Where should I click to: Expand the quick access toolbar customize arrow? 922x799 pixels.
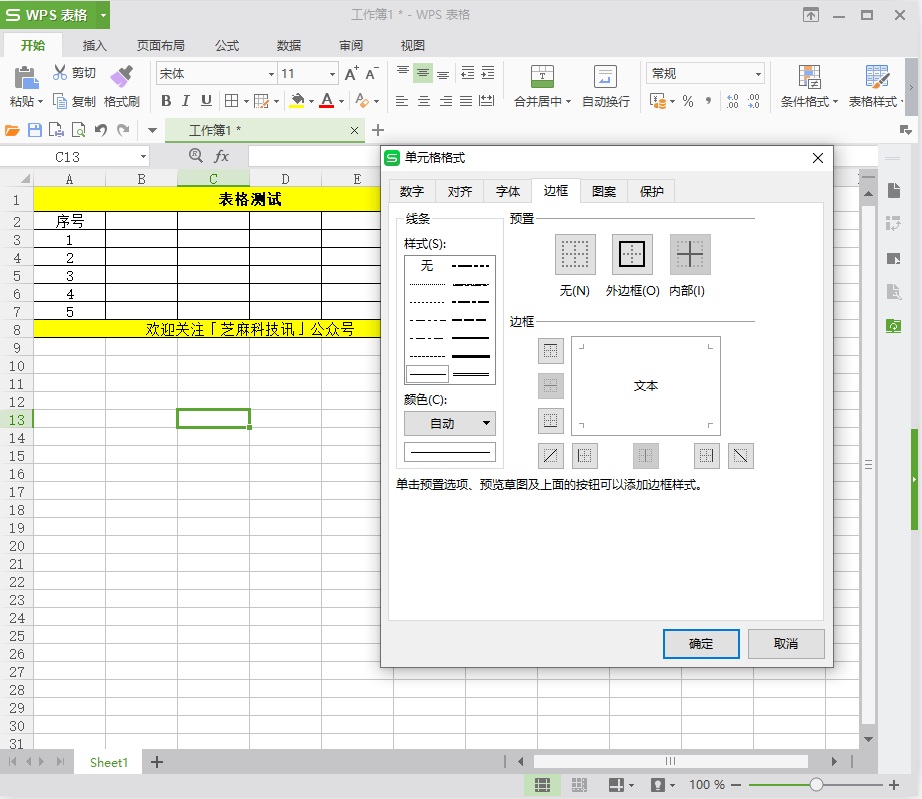(x=152, y=130)
